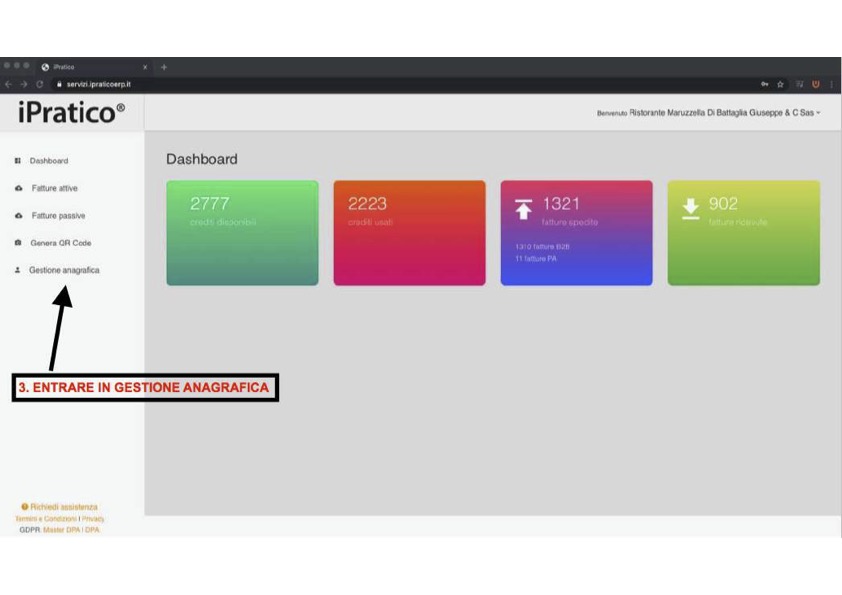Image resolution: width=842 pixels, height=595 pixels.
Task: Open the Master DPA link
Action: click(61, 530)
